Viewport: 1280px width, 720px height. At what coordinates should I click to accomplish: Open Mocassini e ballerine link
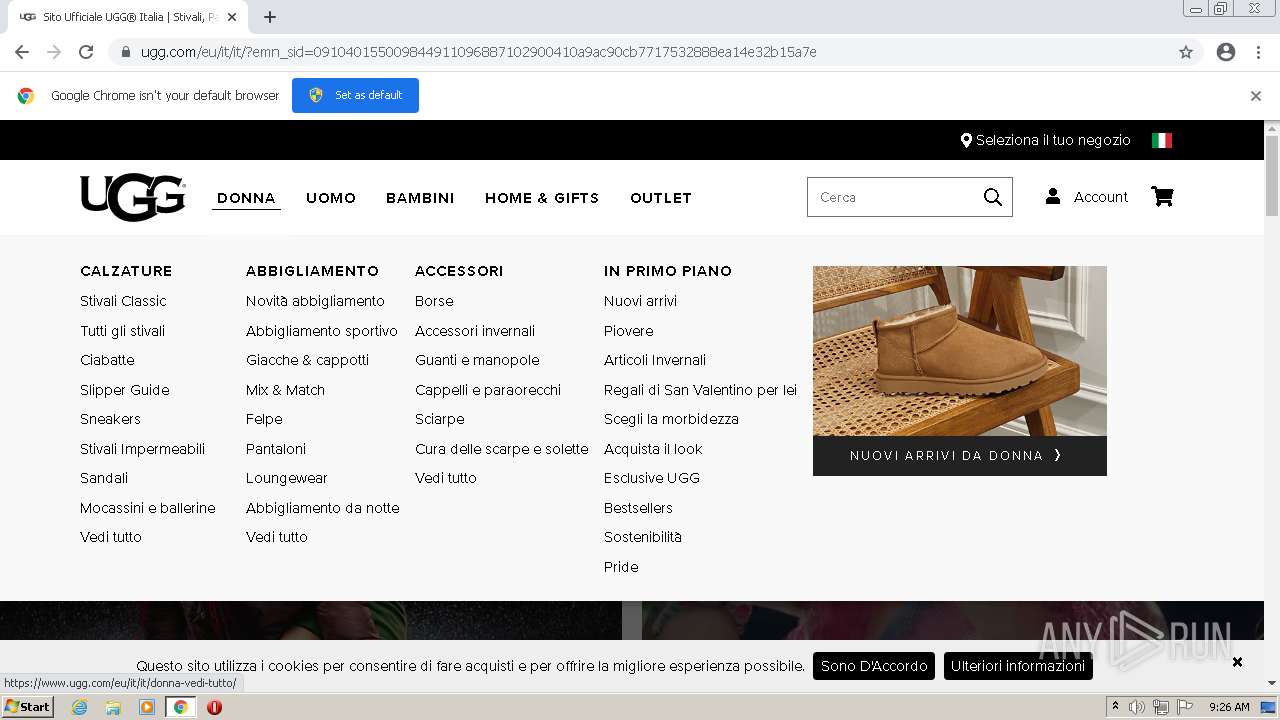148,508
